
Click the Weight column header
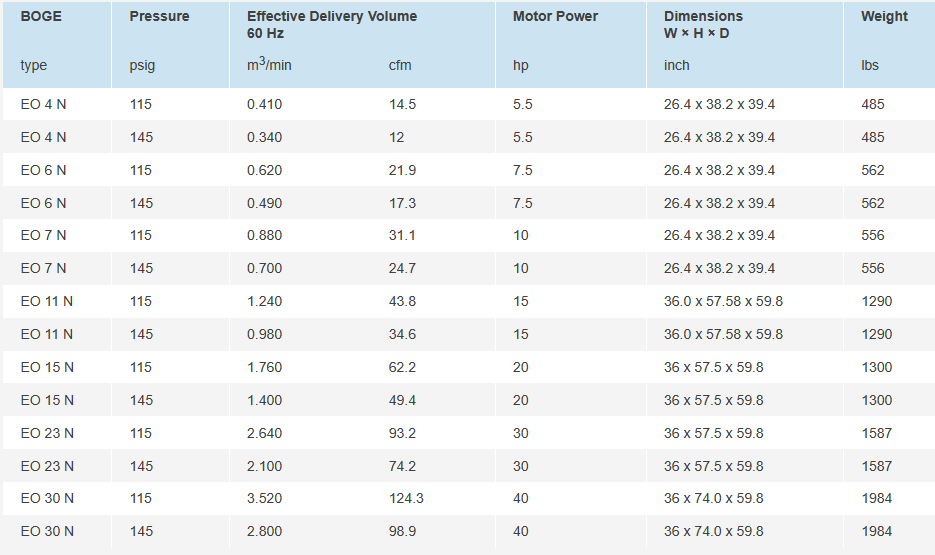point(884,16)
